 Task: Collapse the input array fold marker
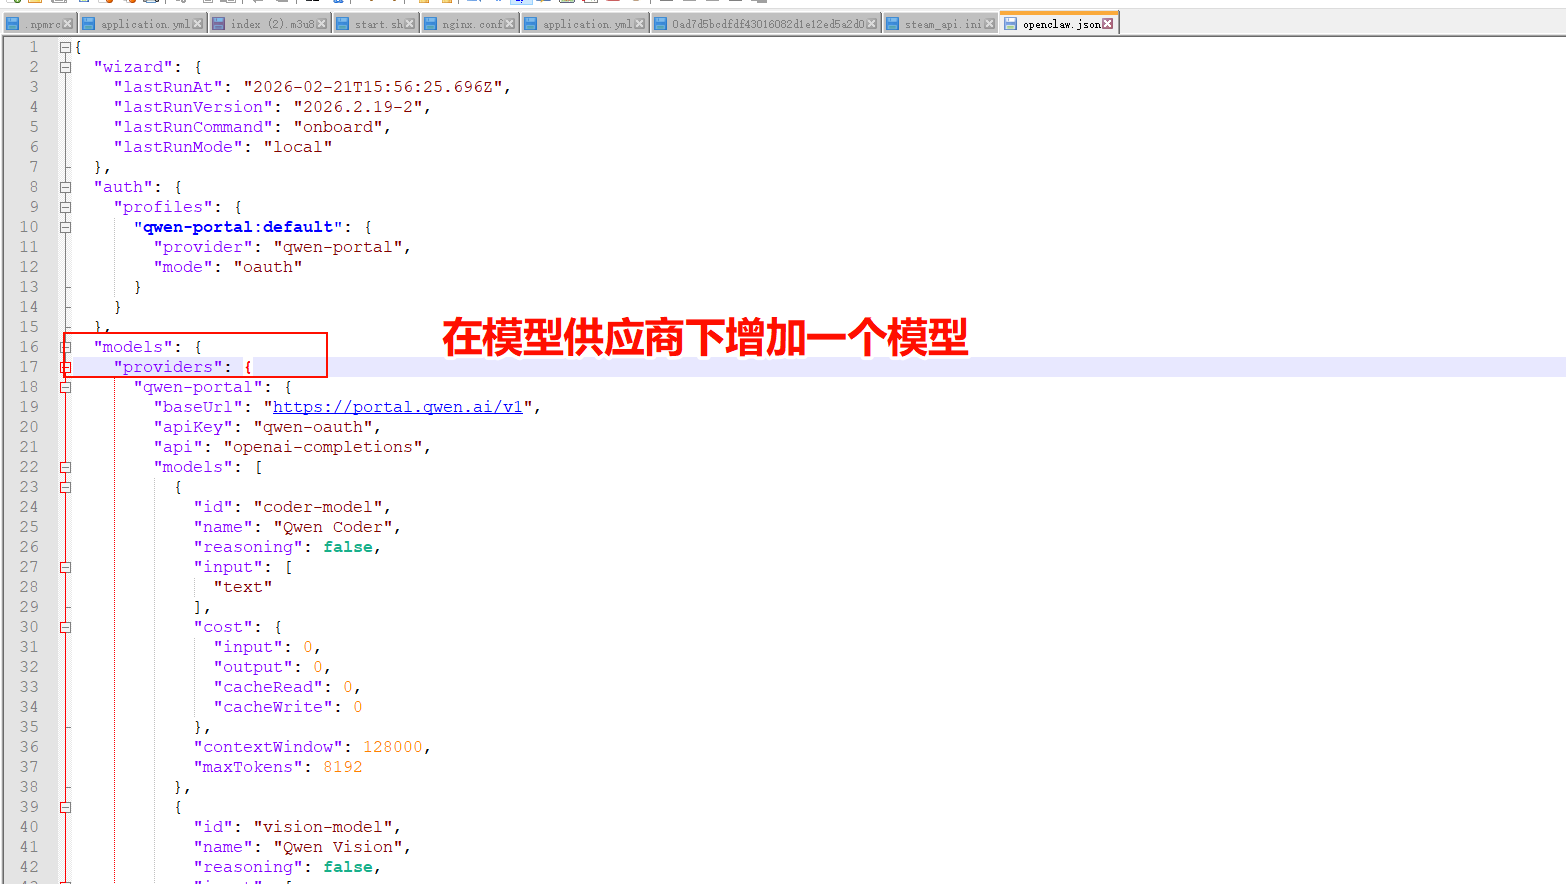coord(65,567)
